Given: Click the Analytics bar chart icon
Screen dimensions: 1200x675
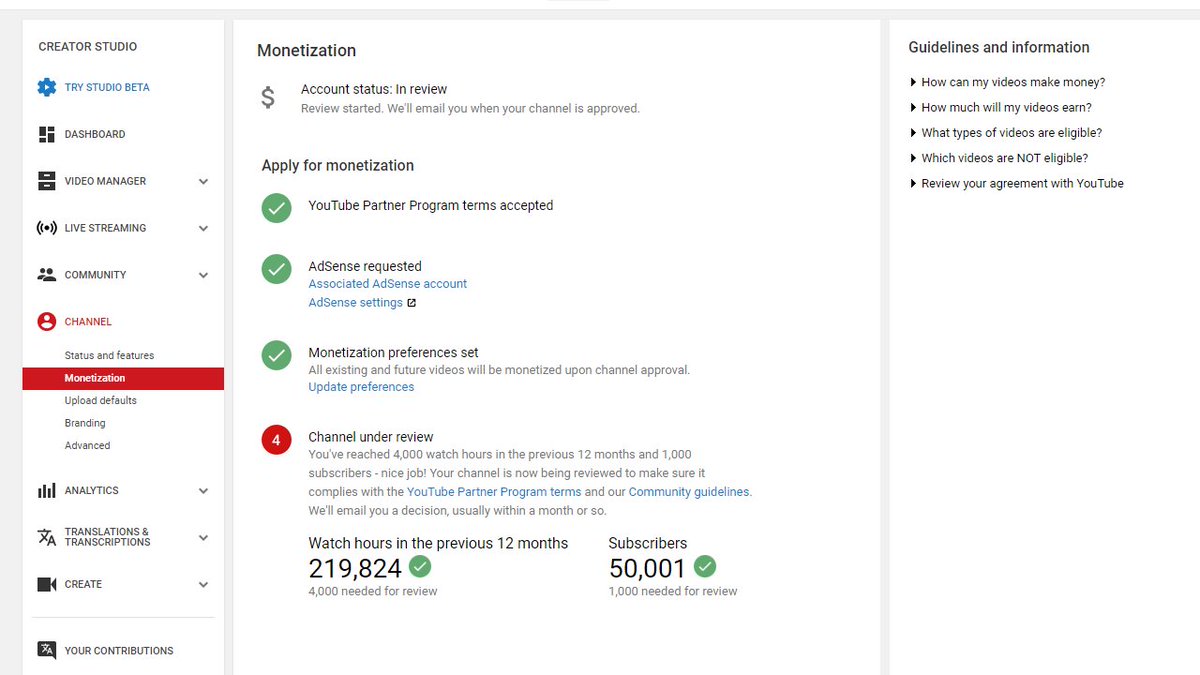Looking at the screenshot, I should click(x=47, y=491).
